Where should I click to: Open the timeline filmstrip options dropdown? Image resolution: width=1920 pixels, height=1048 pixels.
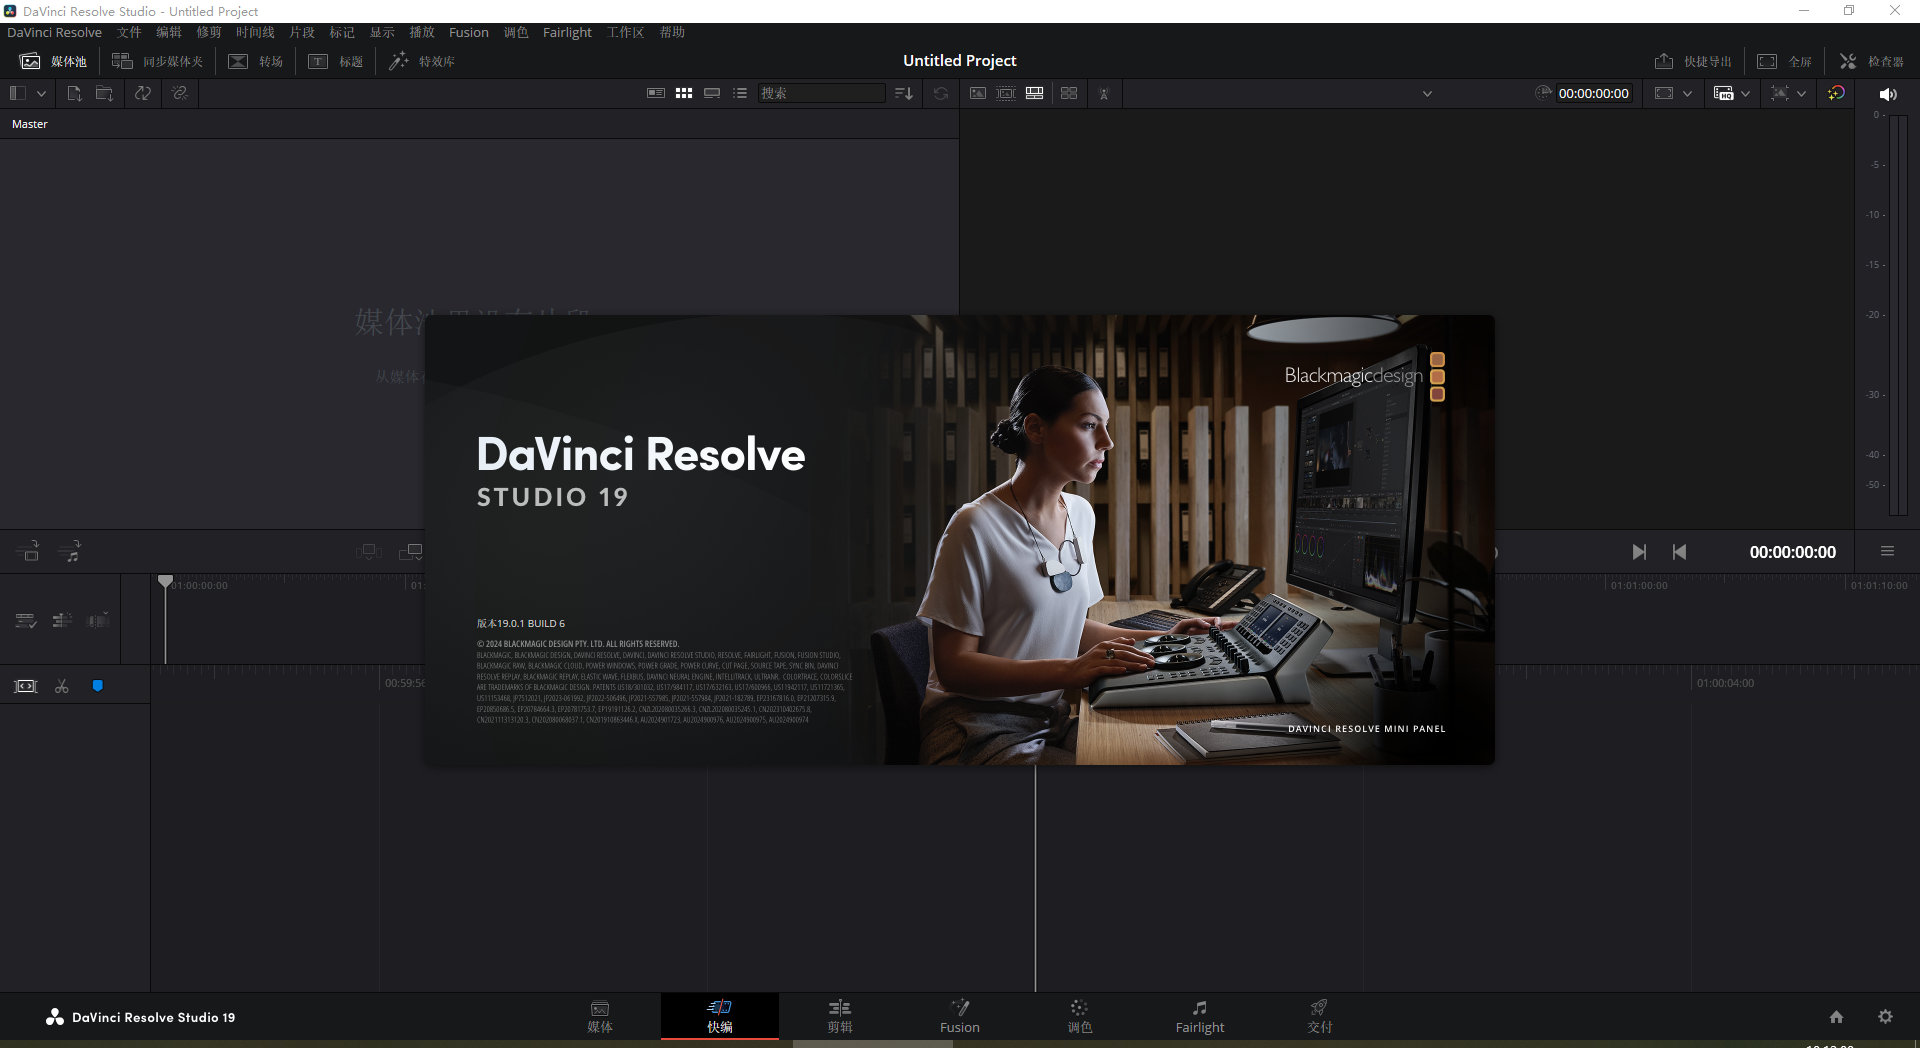(x=98, y=621)
